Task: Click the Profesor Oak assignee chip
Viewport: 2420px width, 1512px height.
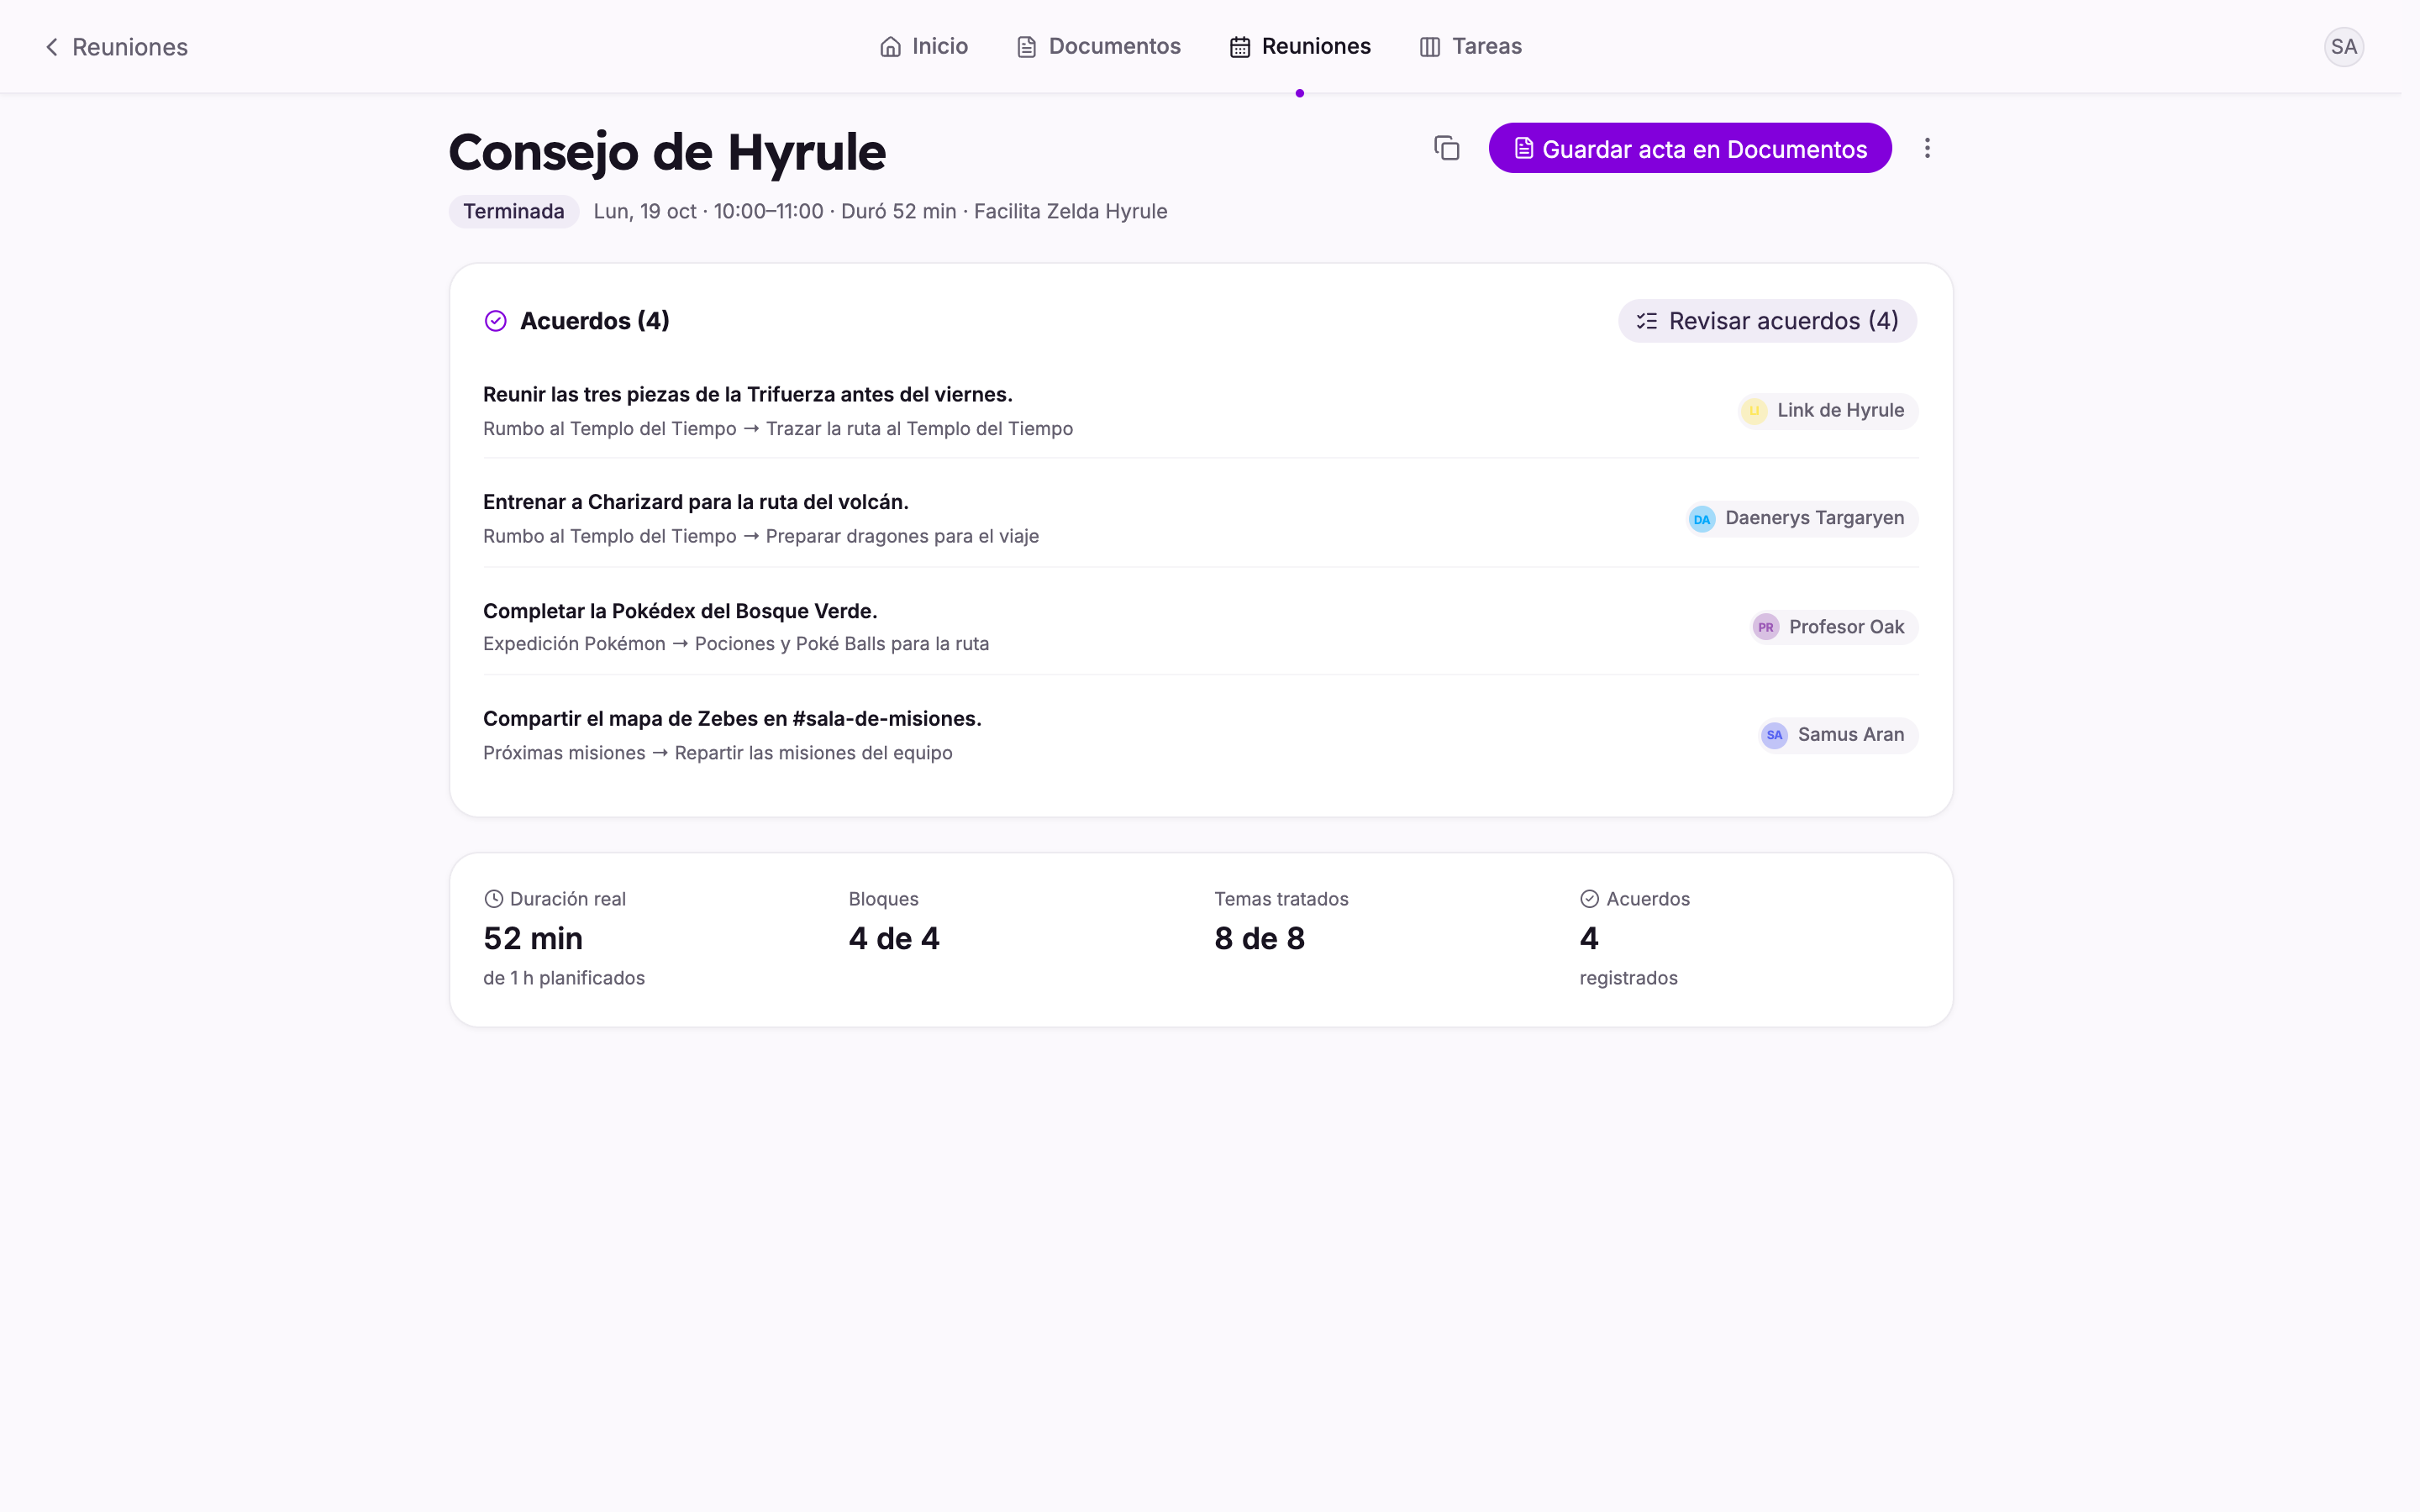Action: click(1834, 627)
